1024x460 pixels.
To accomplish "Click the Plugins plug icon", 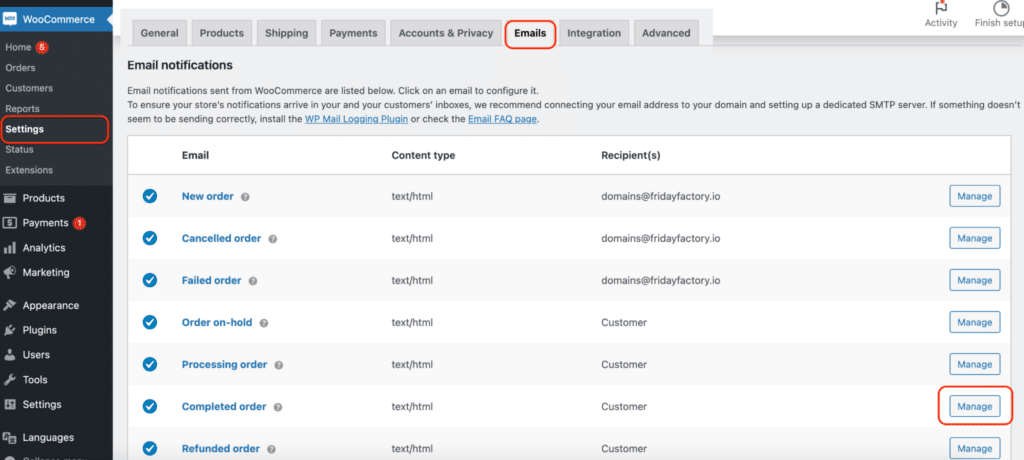I will pos(9,330).
